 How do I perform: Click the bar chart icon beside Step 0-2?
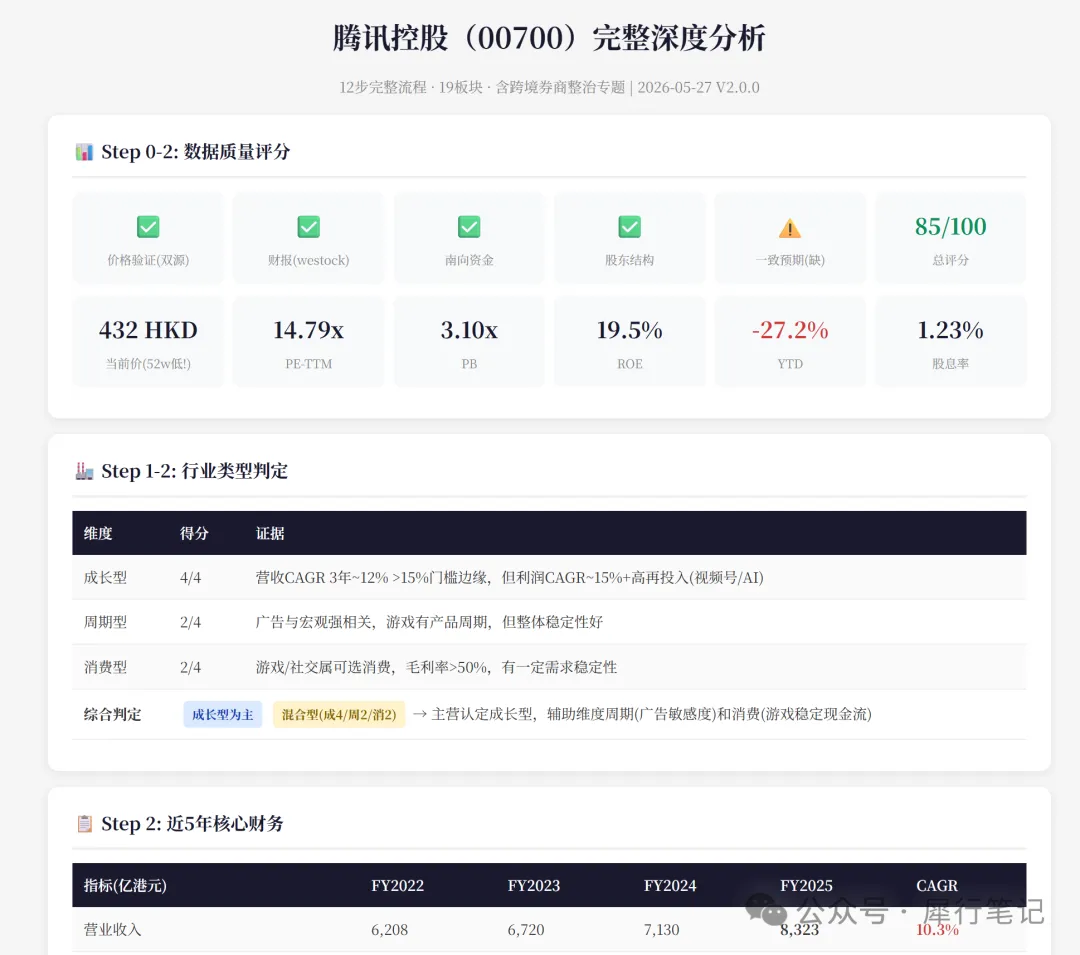[84, 151]
